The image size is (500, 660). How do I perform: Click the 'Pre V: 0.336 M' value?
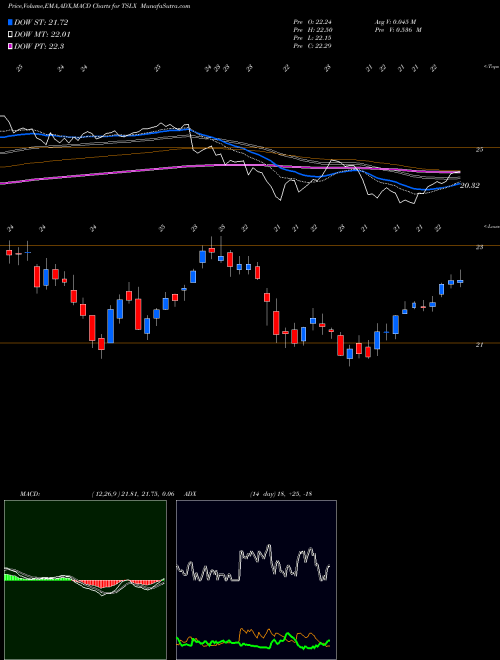[x=398, y=30]
